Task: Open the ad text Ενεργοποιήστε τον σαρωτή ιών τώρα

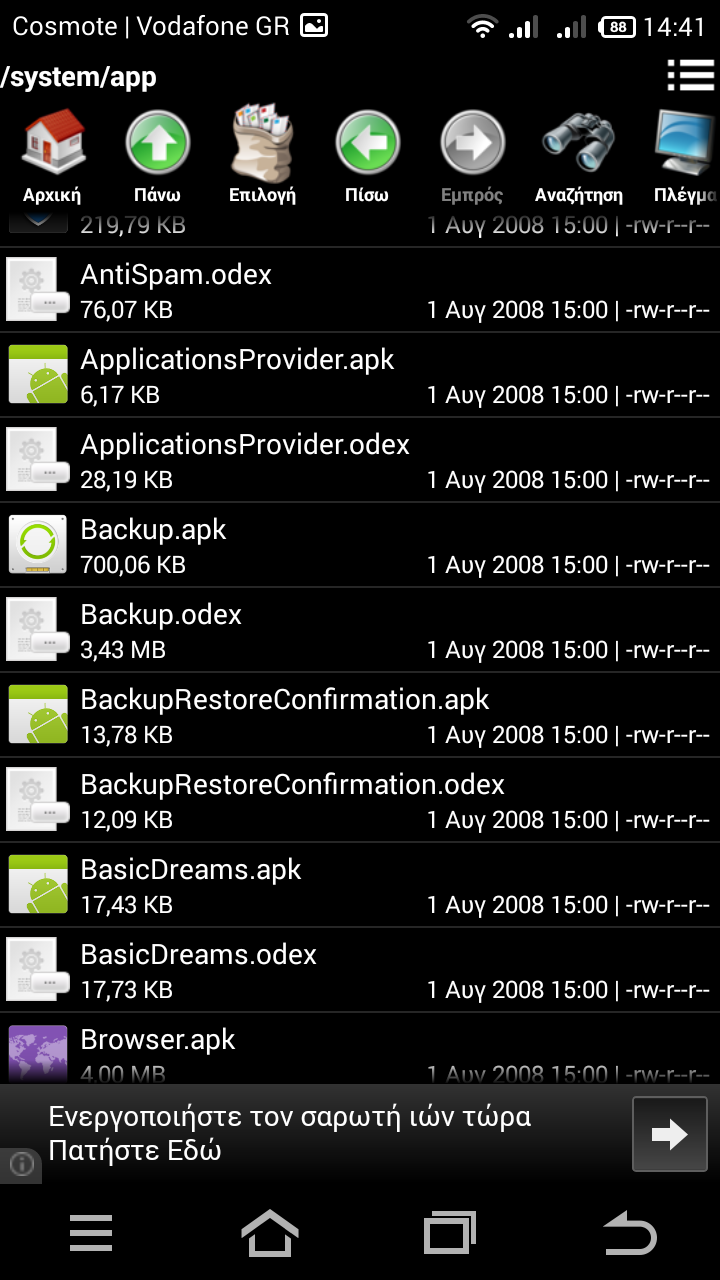Action: click(x=290, y=1116)
